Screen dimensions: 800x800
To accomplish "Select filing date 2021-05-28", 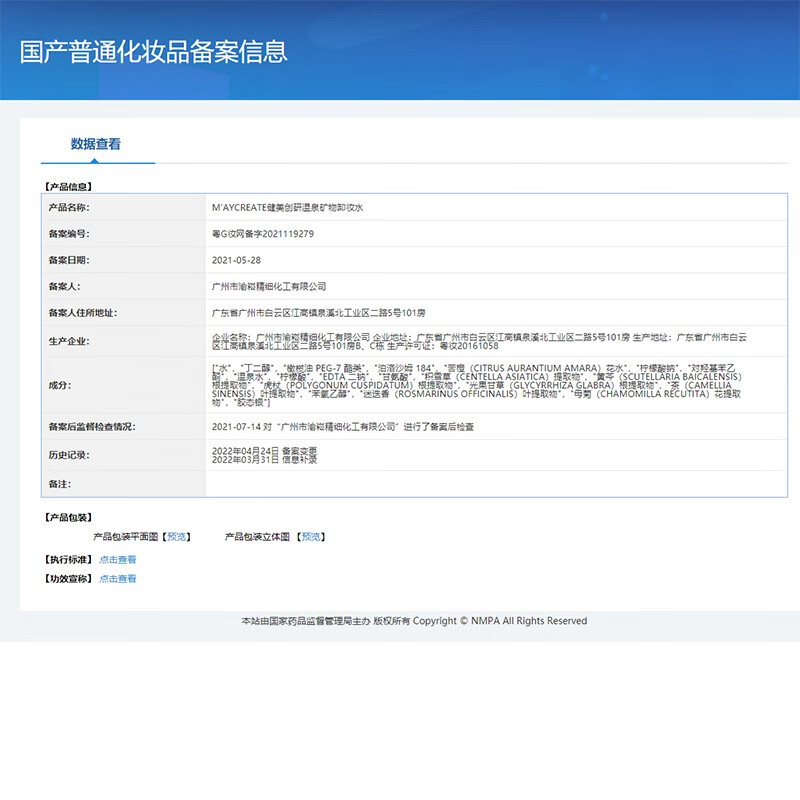I will pyautogui.click(x=236, y=260).
